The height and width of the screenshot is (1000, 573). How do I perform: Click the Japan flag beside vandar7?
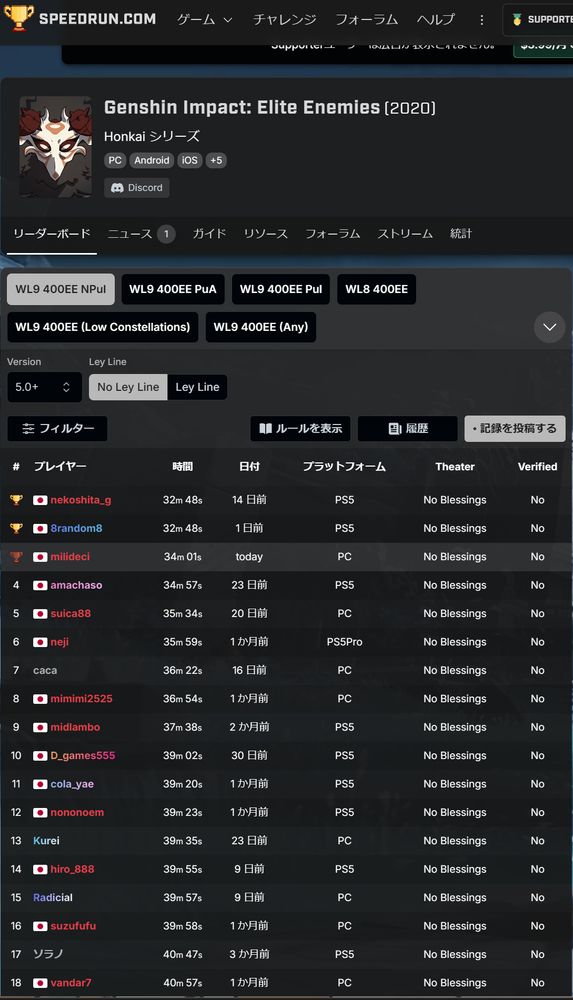click(x=40, y=983)
